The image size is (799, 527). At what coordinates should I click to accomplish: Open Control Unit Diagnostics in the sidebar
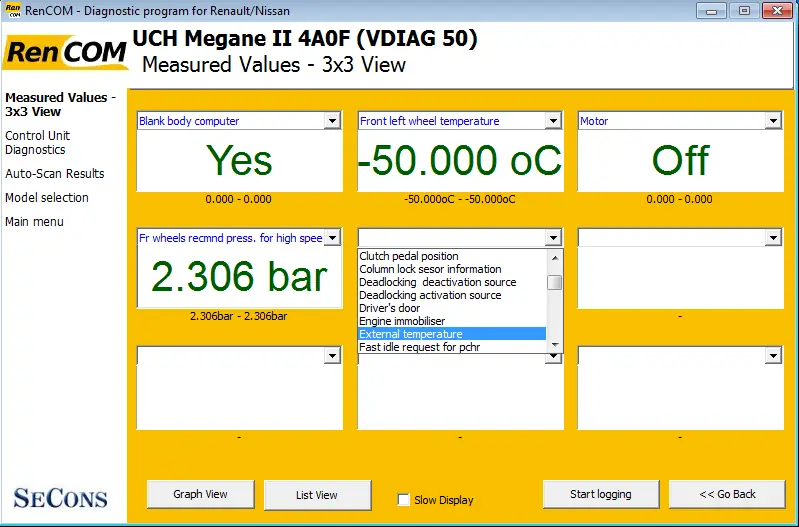point(38,143)
